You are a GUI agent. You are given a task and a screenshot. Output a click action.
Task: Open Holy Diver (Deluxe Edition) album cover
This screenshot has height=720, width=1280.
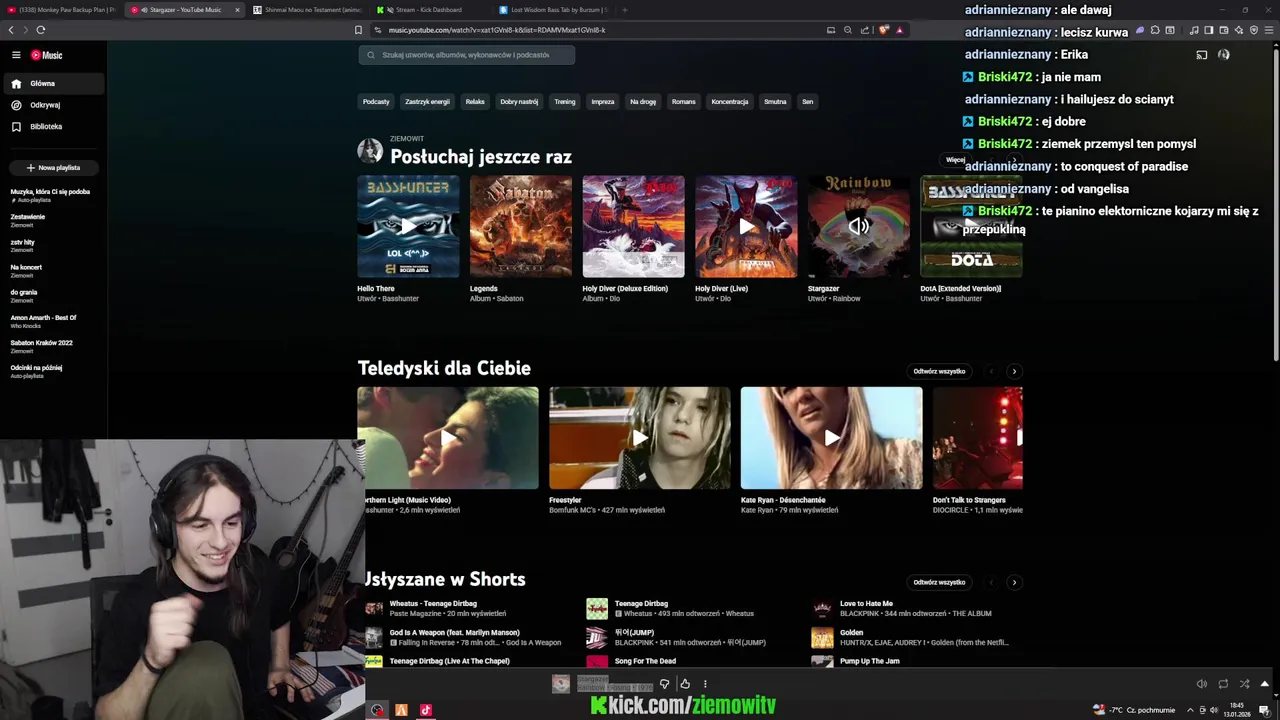coord(634,227)
